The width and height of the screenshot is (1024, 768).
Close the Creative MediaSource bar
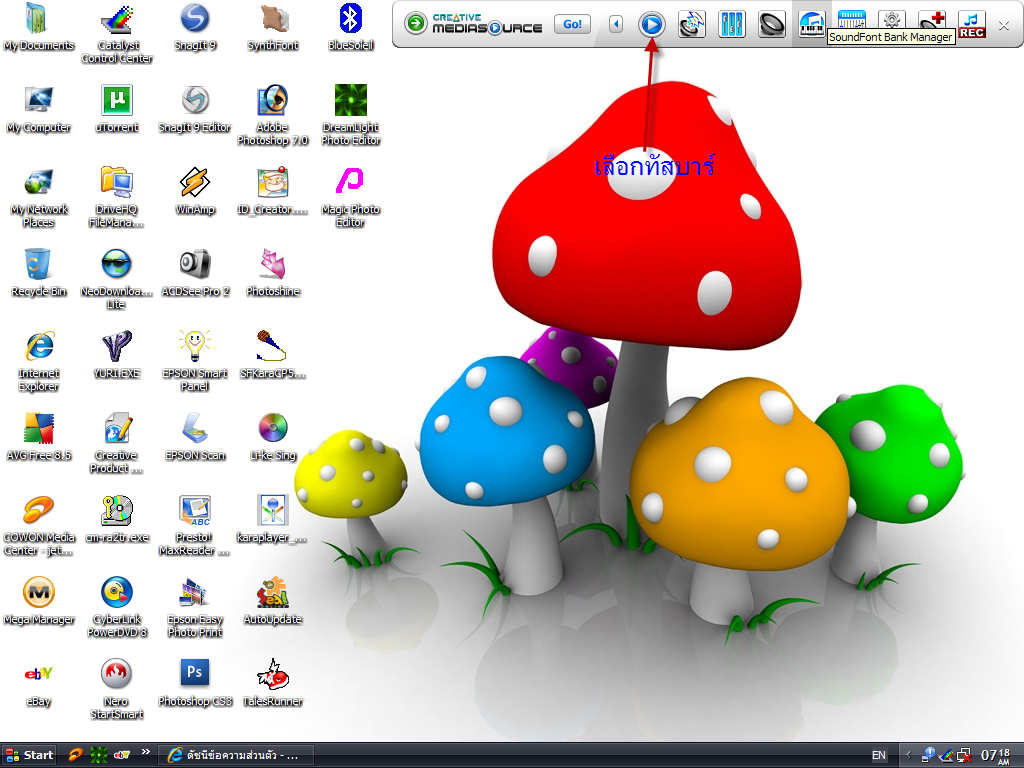(1004, 25)
